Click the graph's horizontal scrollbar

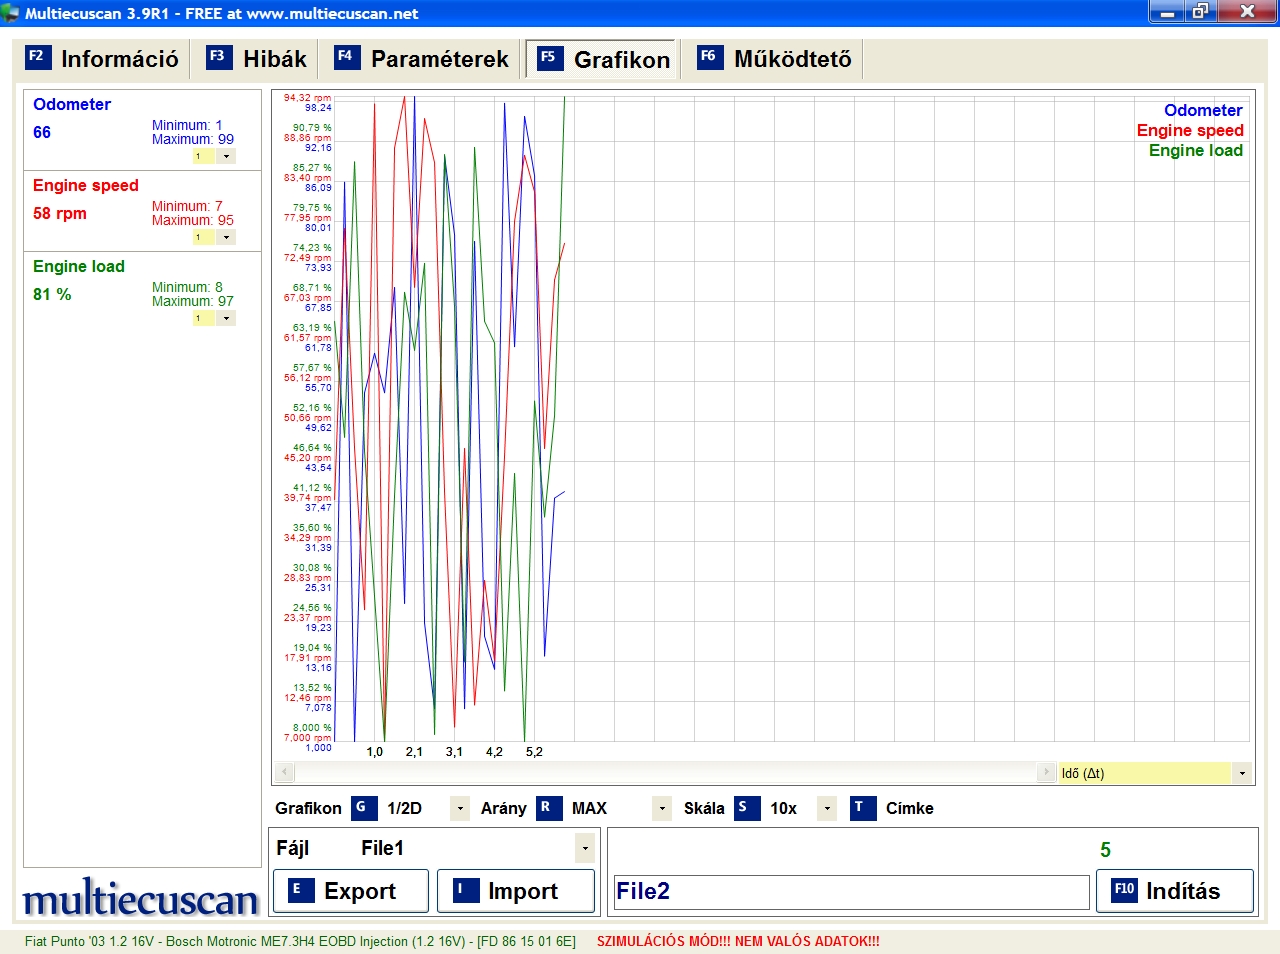(x=665, y=773)
